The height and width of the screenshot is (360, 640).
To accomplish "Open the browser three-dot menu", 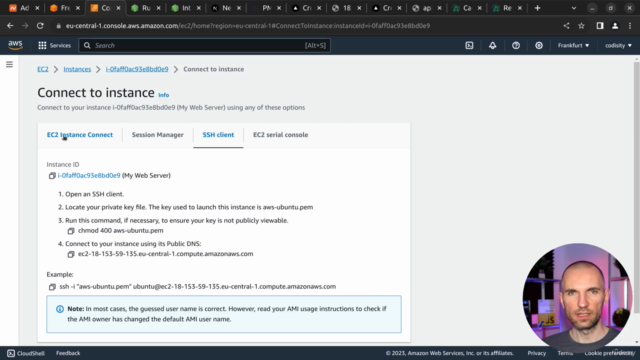I will click(630, 26).
